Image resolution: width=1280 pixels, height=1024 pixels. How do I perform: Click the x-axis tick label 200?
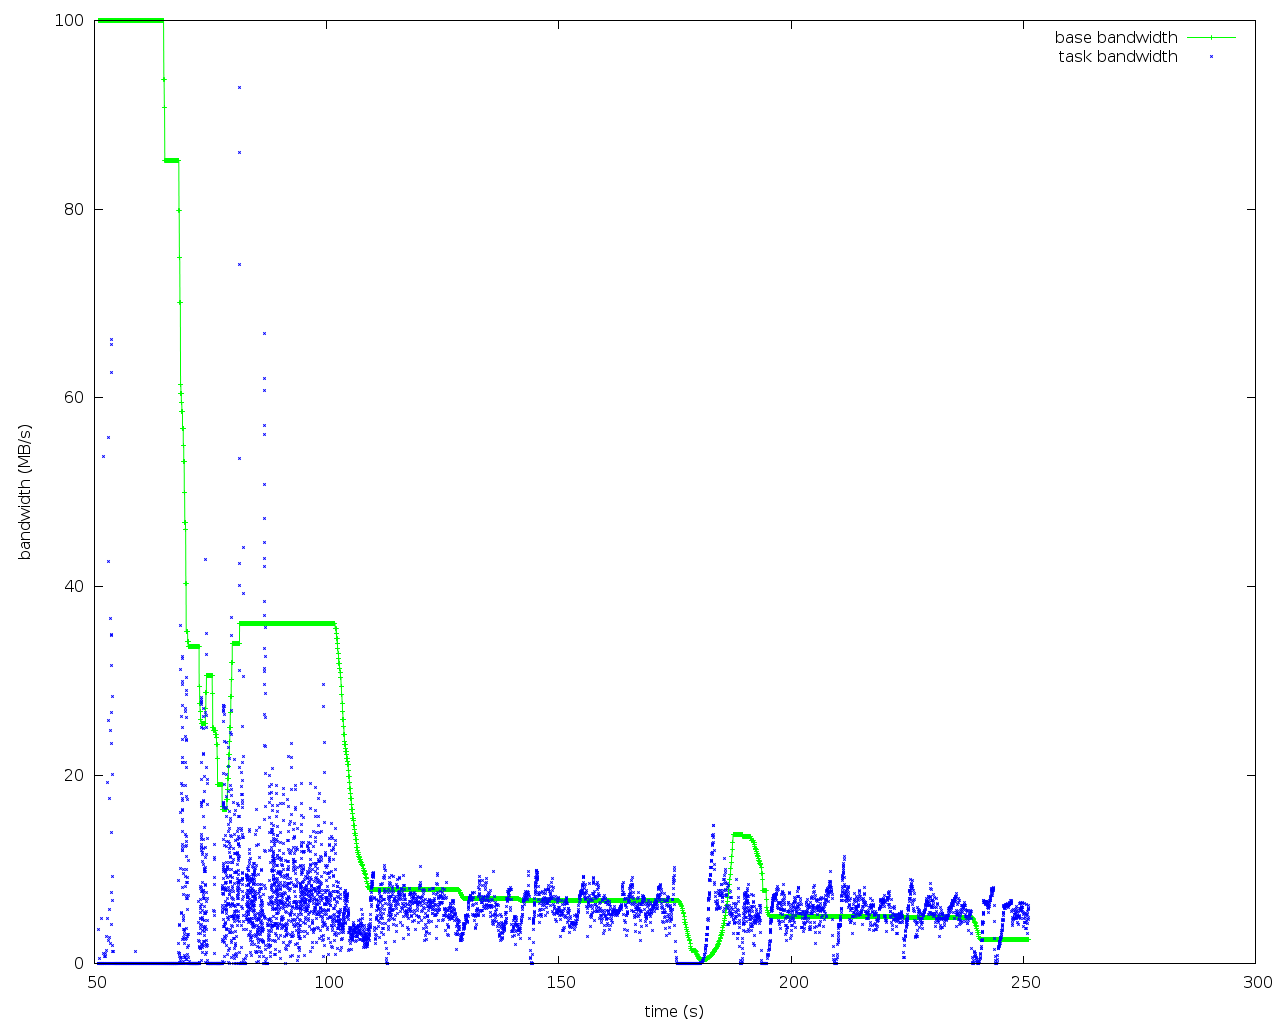tap(792, 982)
